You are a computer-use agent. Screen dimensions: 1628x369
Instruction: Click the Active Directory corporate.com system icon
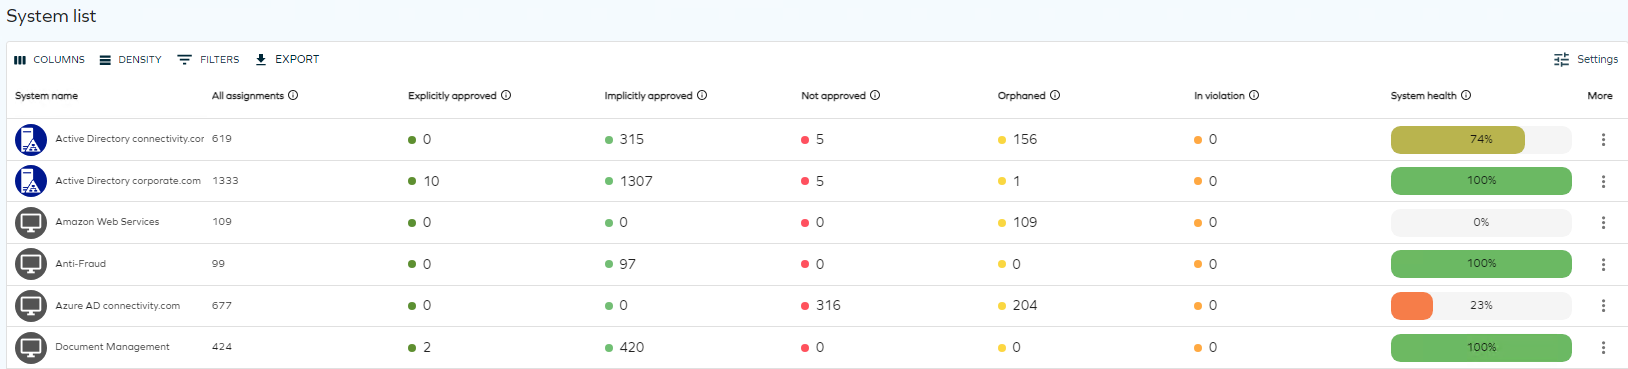pos(31,181)
